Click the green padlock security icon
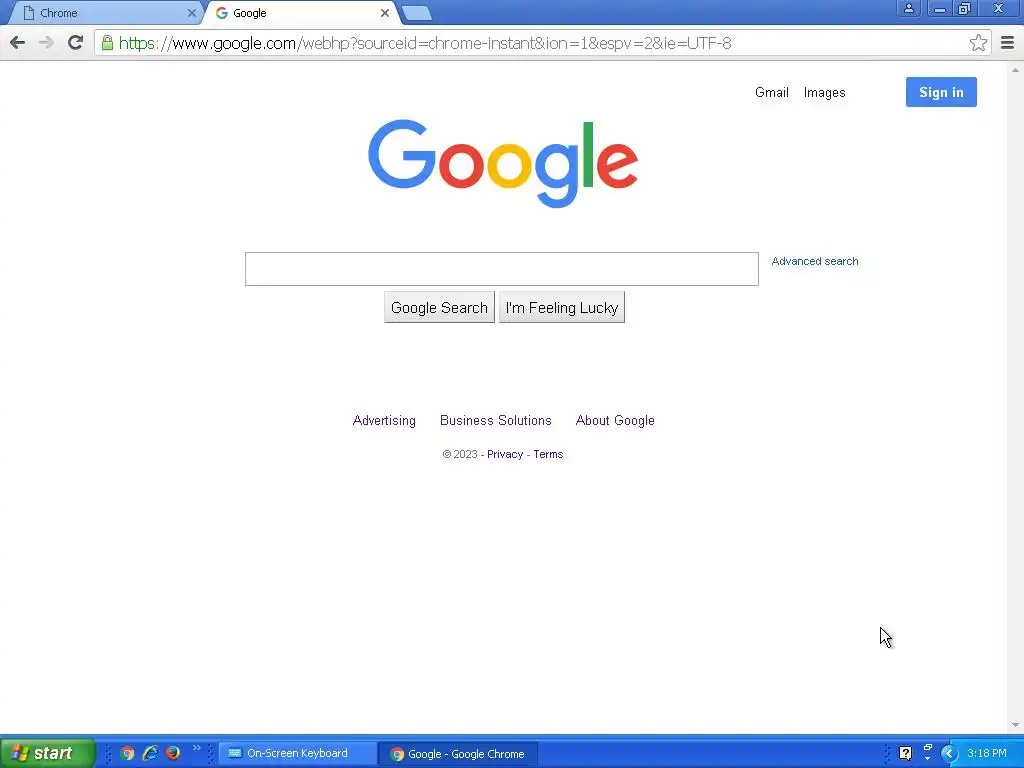The height and width of the screenshot is (768, 1024). pyautogui.click(x=107, y=43)
